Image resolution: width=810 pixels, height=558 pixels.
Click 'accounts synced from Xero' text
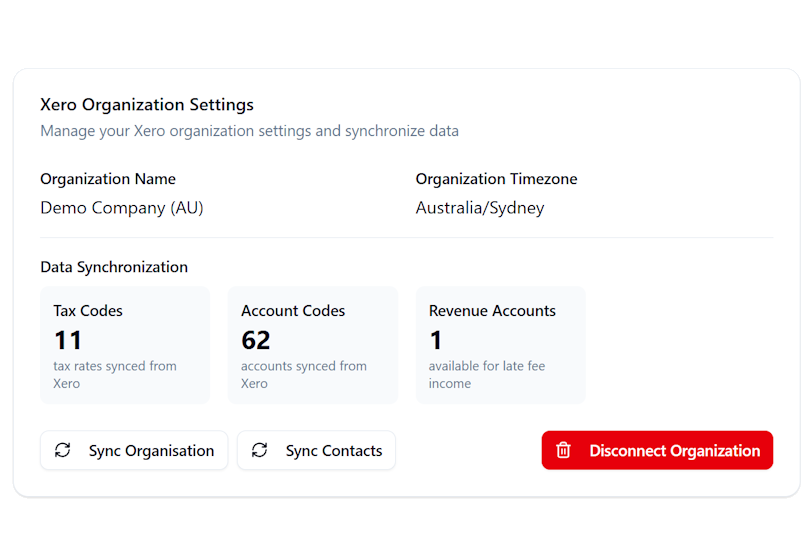pyautogui.click(x=304, y=375)
